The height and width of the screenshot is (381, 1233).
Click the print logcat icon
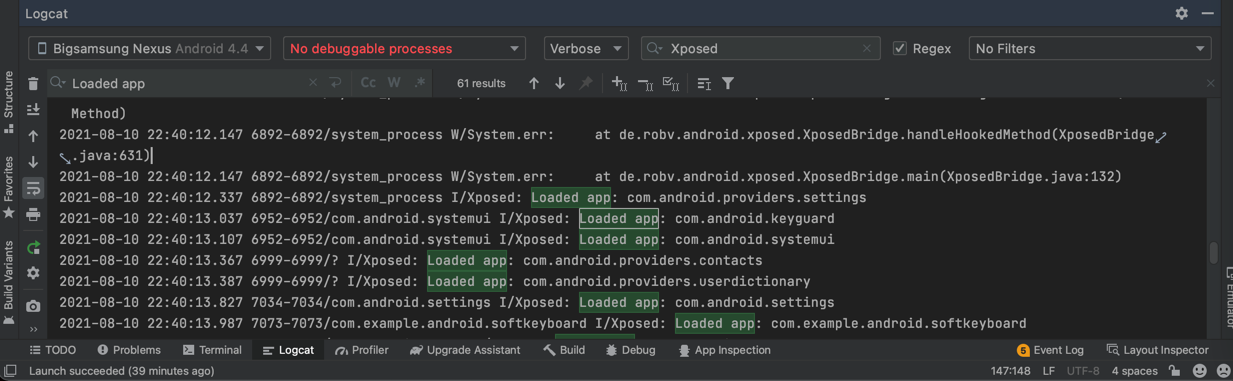point(33,214)
